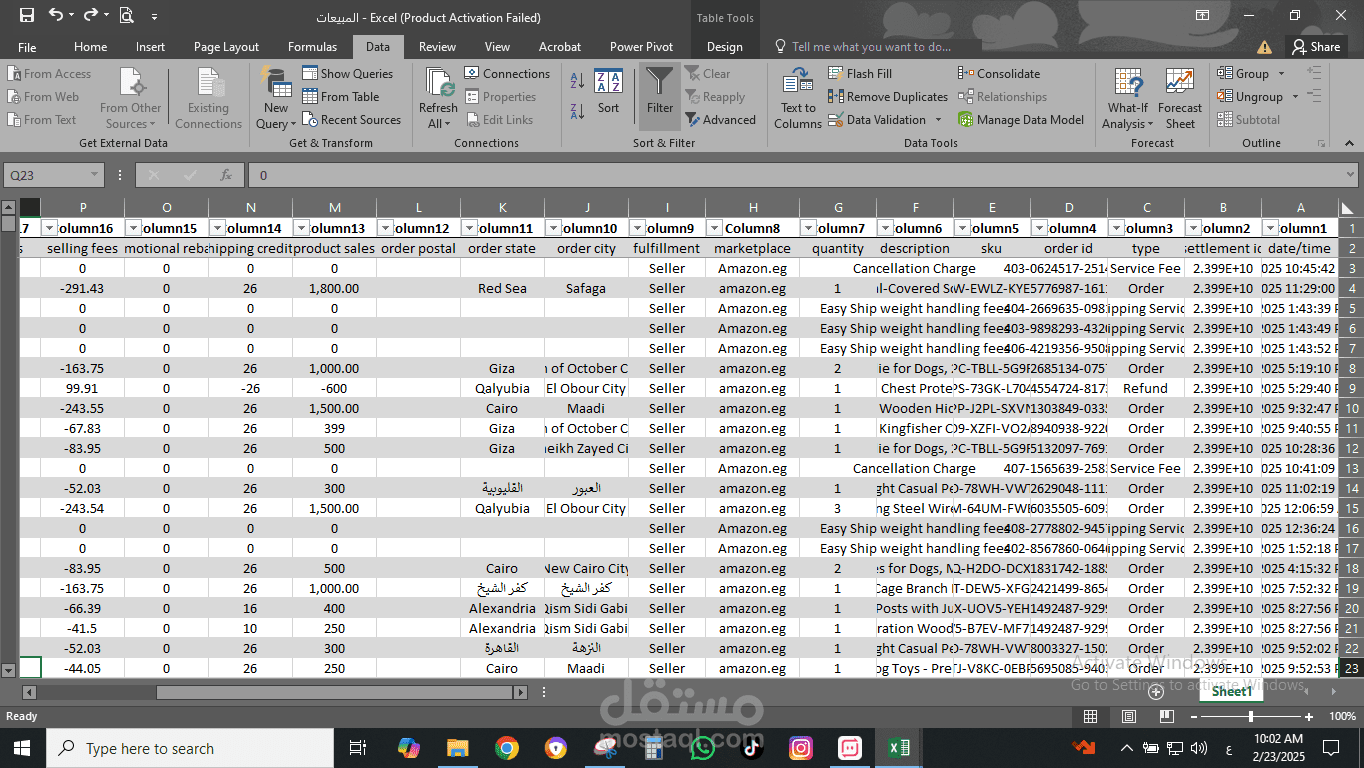The height and width of the screenshot is (768, 1364).
Task: Open the File tab
Action: pos(27,47)
